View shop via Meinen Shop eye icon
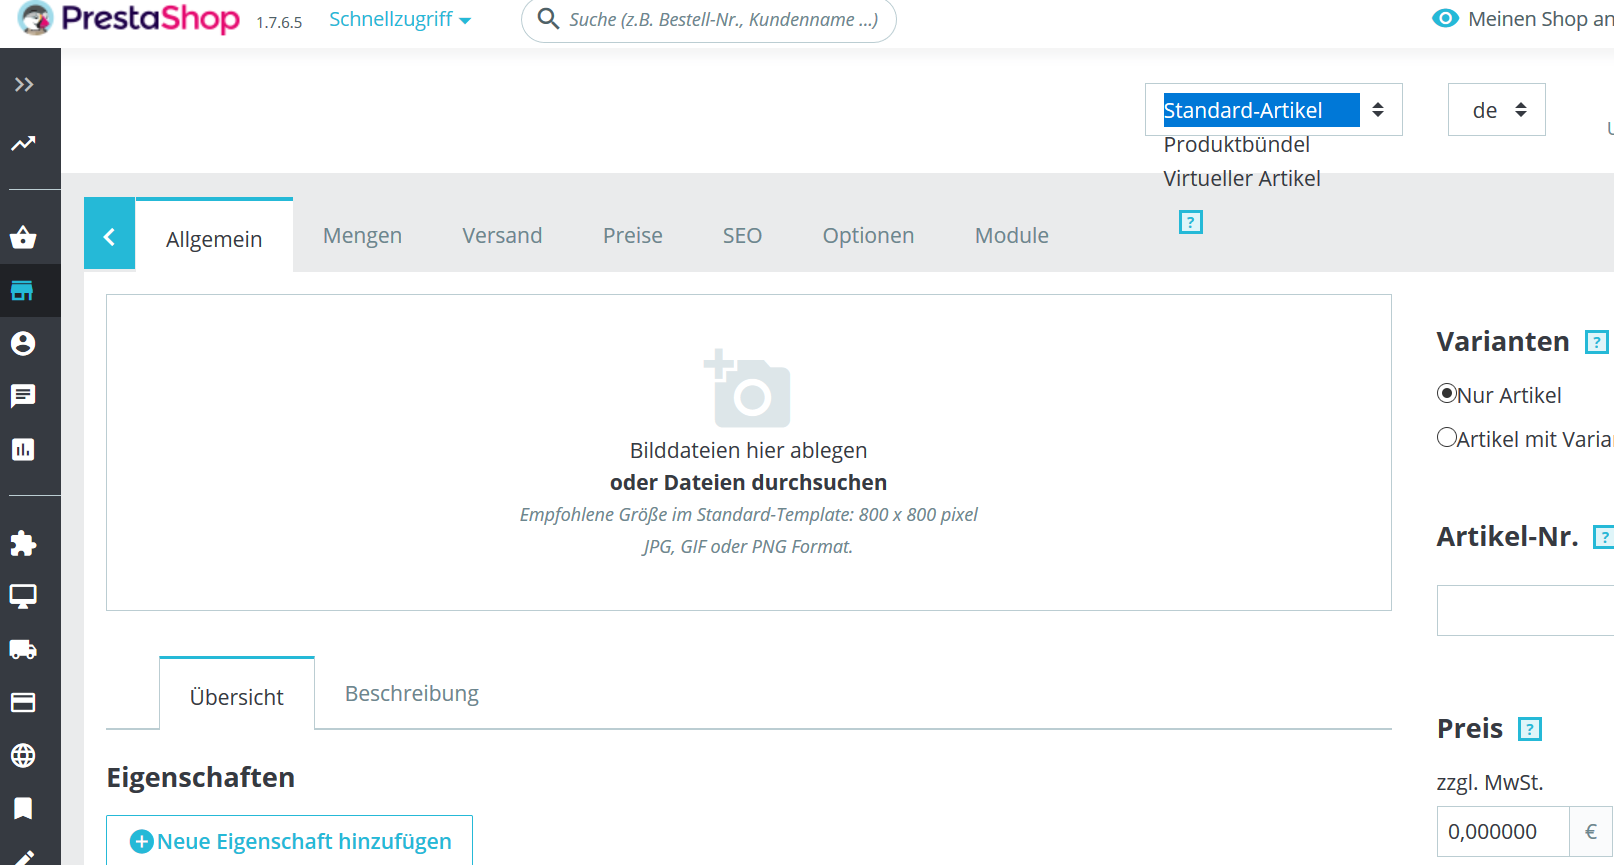Screen dimensions: 1614x865 (x=1445, y=18)
